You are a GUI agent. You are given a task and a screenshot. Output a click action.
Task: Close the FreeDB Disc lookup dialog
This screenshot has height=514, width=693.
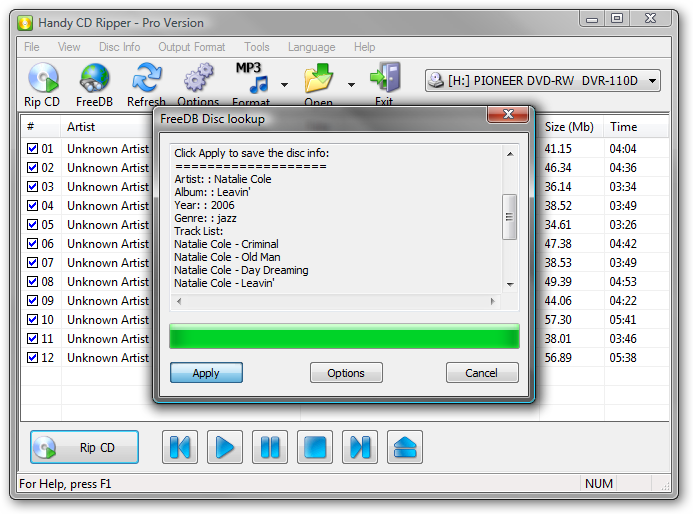pos(508,114)
